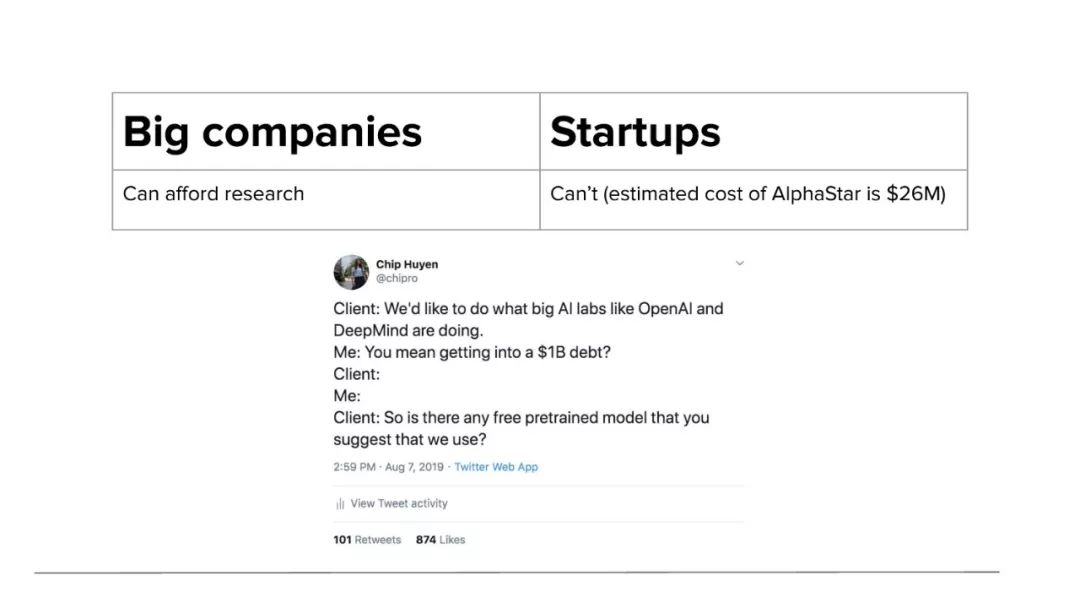Image resolution: width=1080 pixels, height=608 pixels.
Task: Click the empty Me: line in tweet
Action: pyautogui.click(x=347, y=396)
